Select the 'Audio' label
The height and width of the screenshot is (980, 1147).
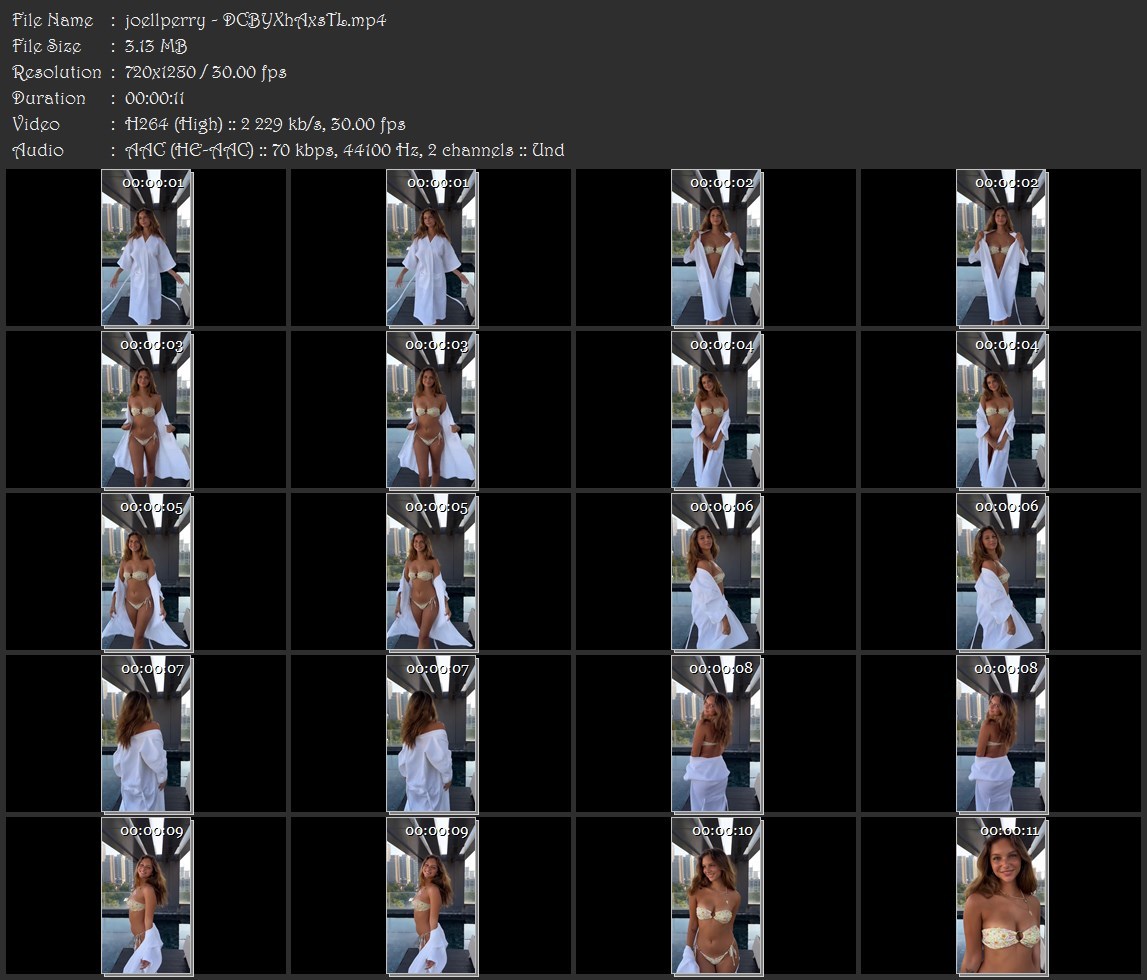pyautogui.click(x=38, y=151)
